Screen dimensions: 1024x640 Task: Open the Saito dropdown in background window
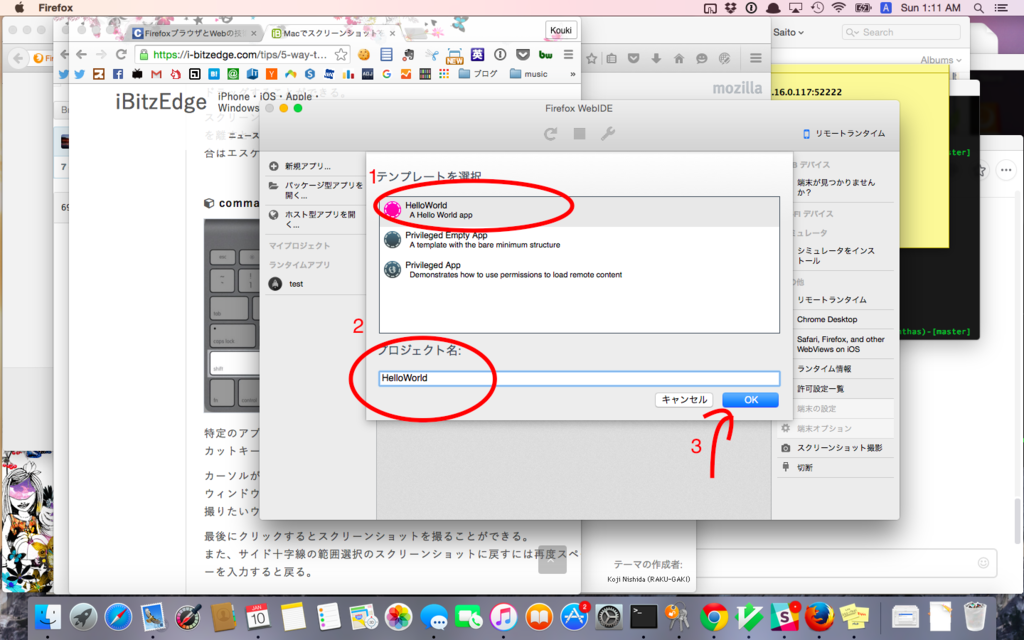coord(788,32)
